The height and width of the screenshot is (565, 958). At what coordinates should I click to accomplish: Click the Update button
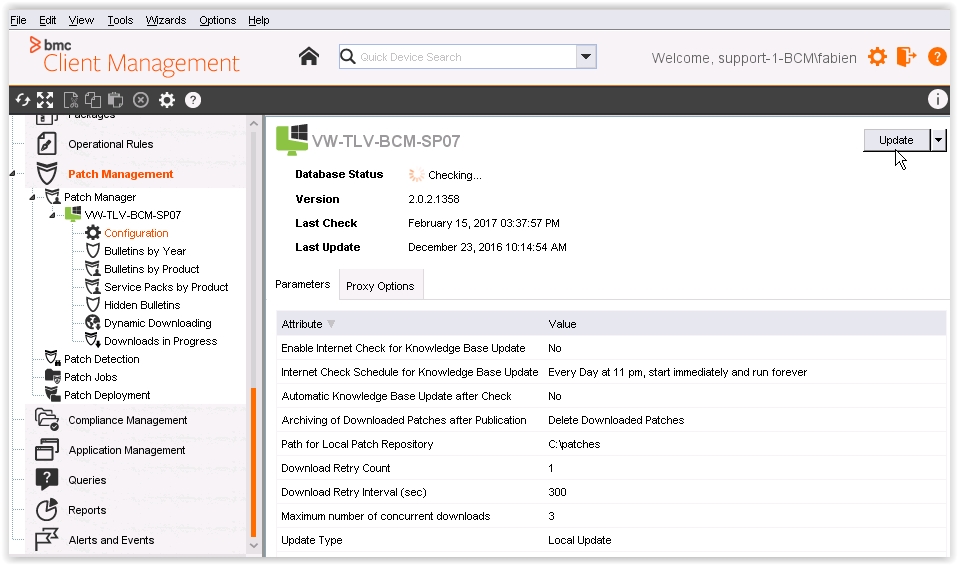tap(896, 140)
